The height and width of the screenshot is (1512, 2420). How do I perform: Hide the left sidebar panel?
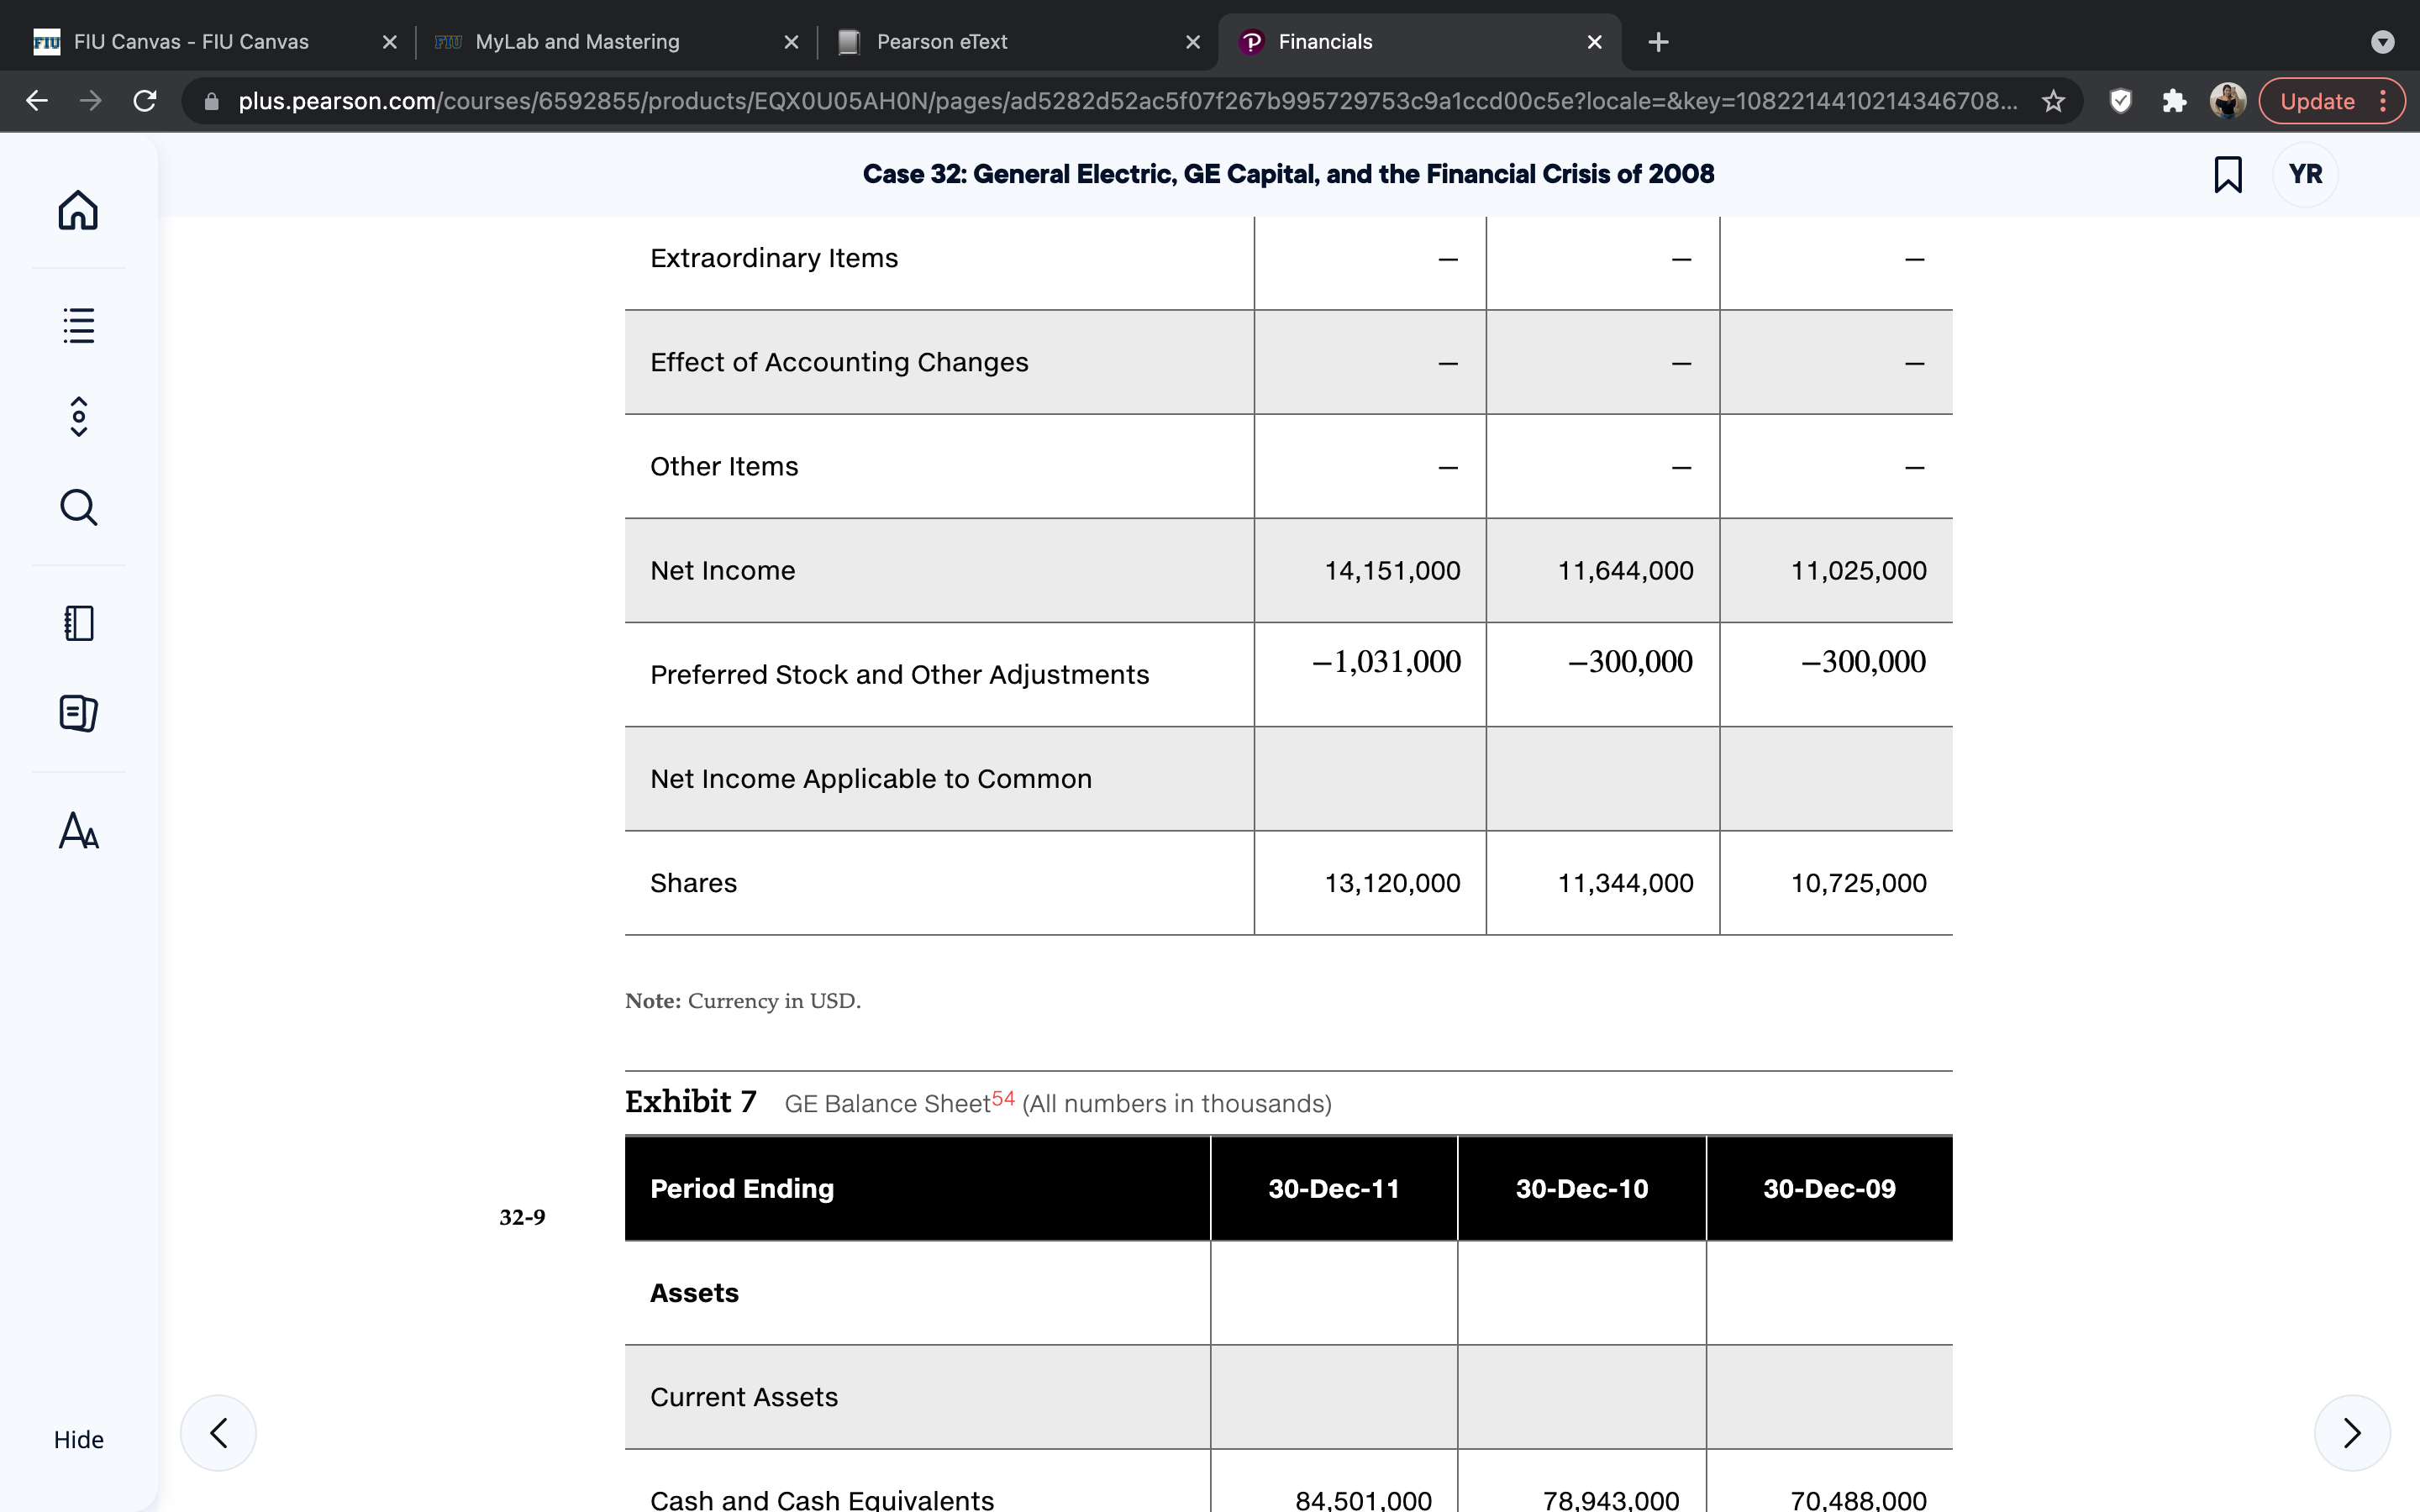(x=78, y=1439)
